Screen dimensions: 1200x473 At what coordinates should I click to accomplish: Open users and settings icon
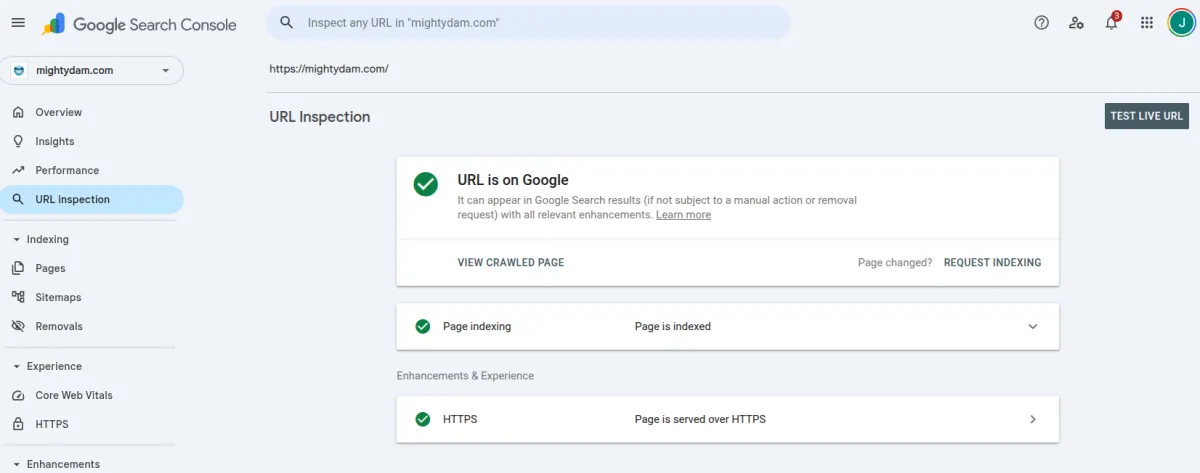(x=1076, y=22)
